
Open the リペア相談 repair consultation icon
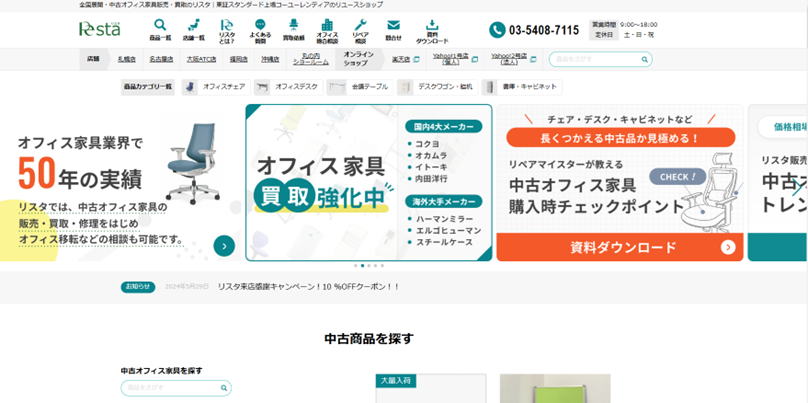(x=360, y=29)
